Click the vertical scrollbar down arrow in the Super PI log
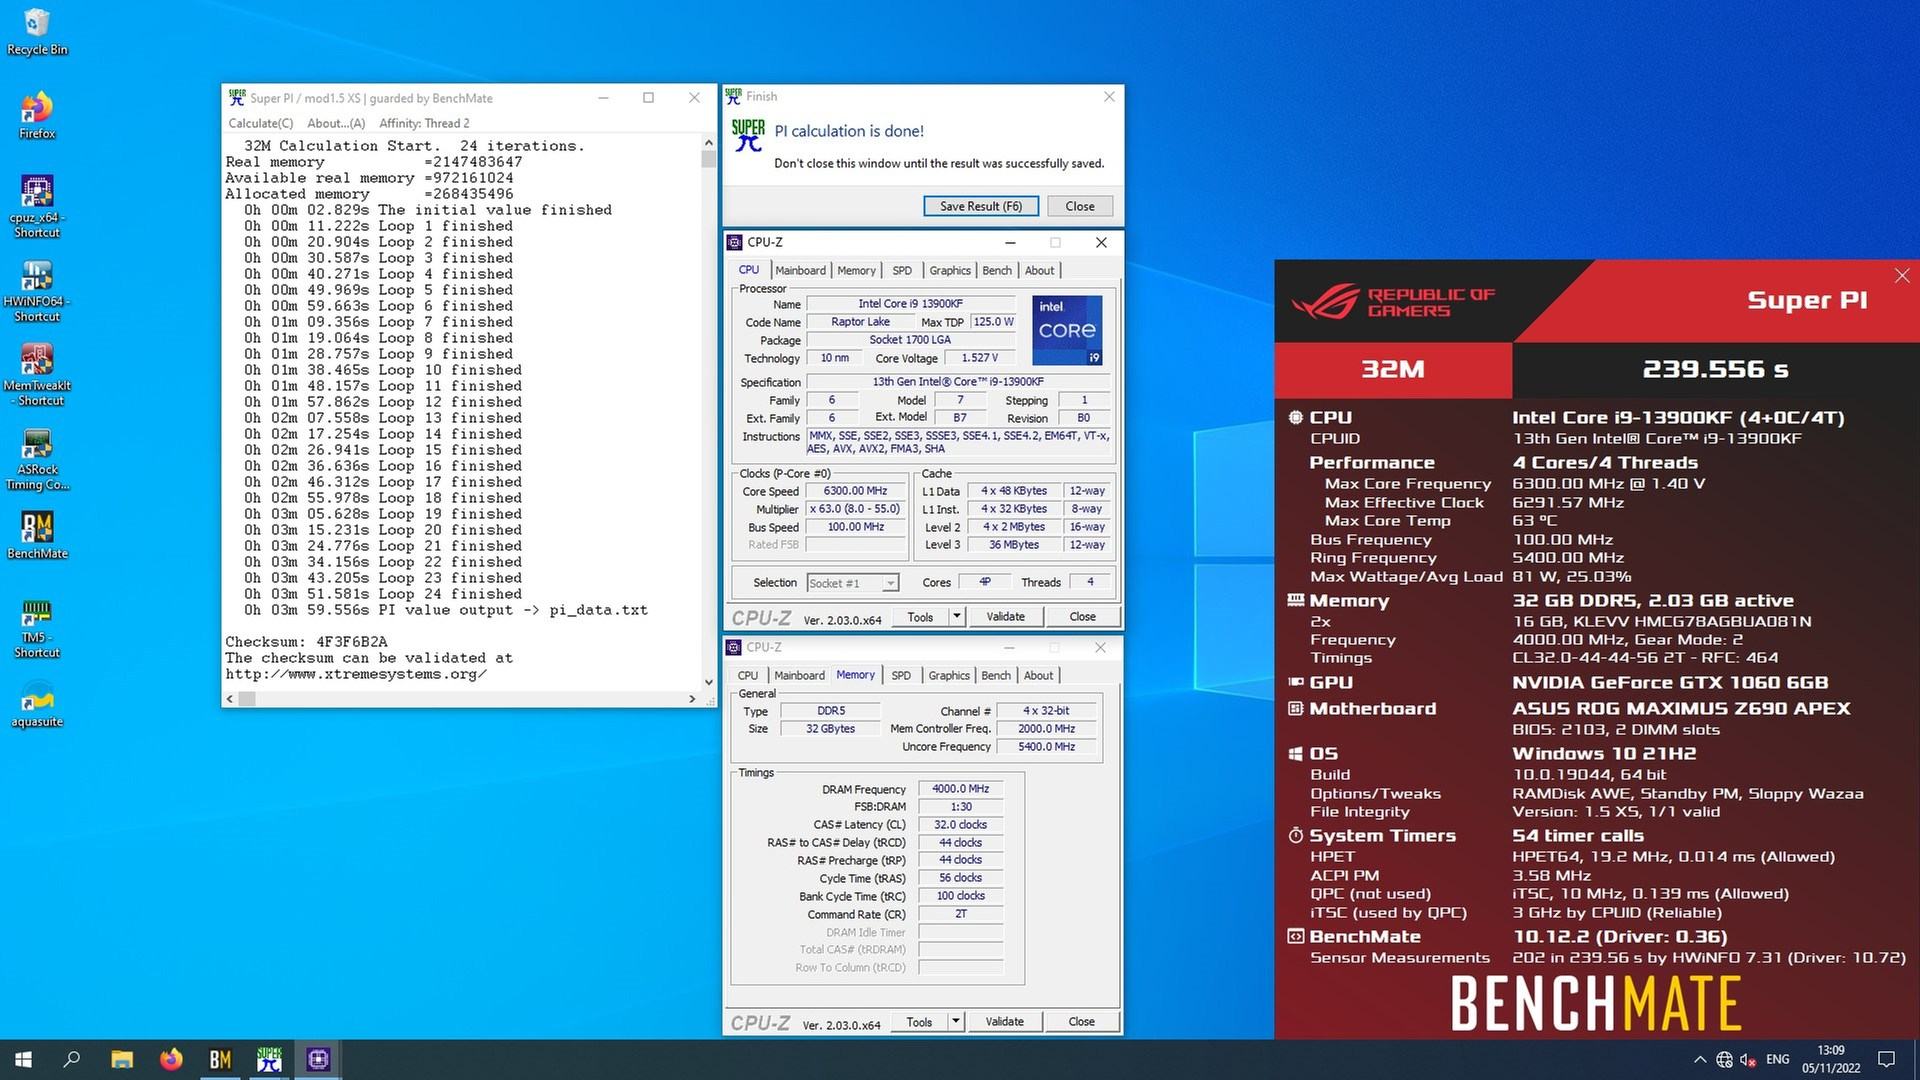The width and height of the screenshot is (1920, 1080). pyautogui.click(x=709, y=682)
